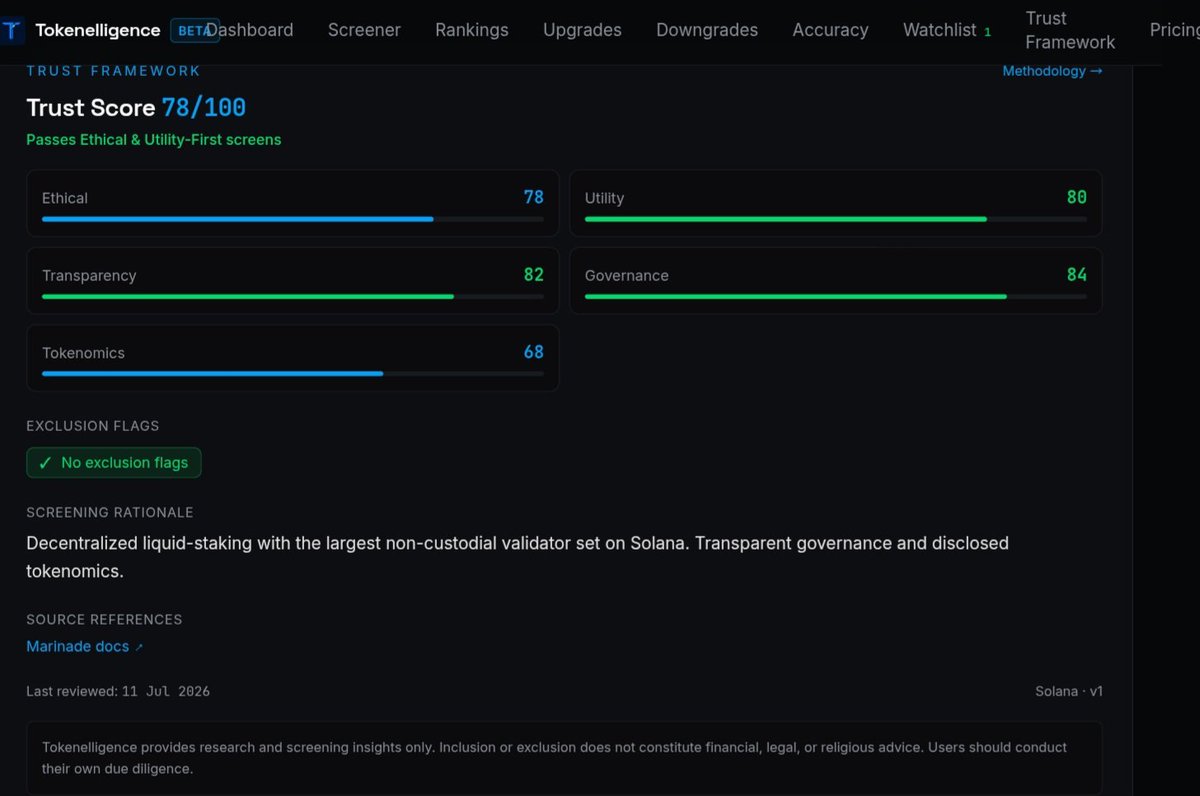Open the Methodology link
This screenshot has height=796, width=1200.
(x=1052, y=71)
